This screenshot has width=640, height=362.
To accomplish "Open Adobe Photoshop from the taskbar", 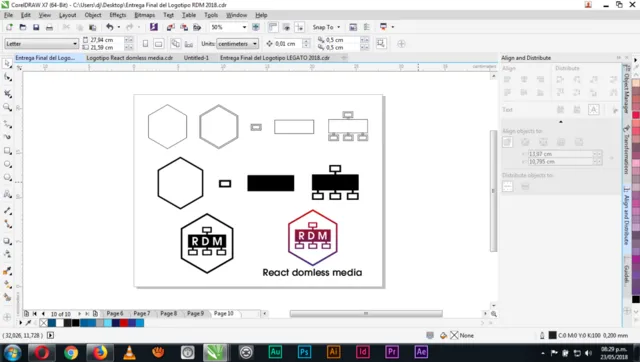I will 304,352.
